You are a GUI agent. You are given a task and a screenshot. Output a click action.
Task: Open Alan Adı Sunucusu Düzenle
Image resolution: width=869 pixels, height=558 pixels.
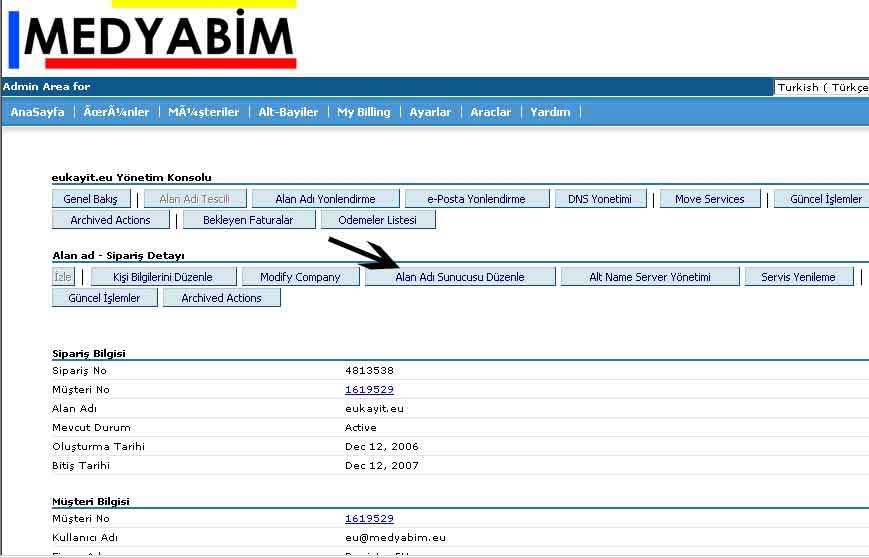[x=459, y=277]
